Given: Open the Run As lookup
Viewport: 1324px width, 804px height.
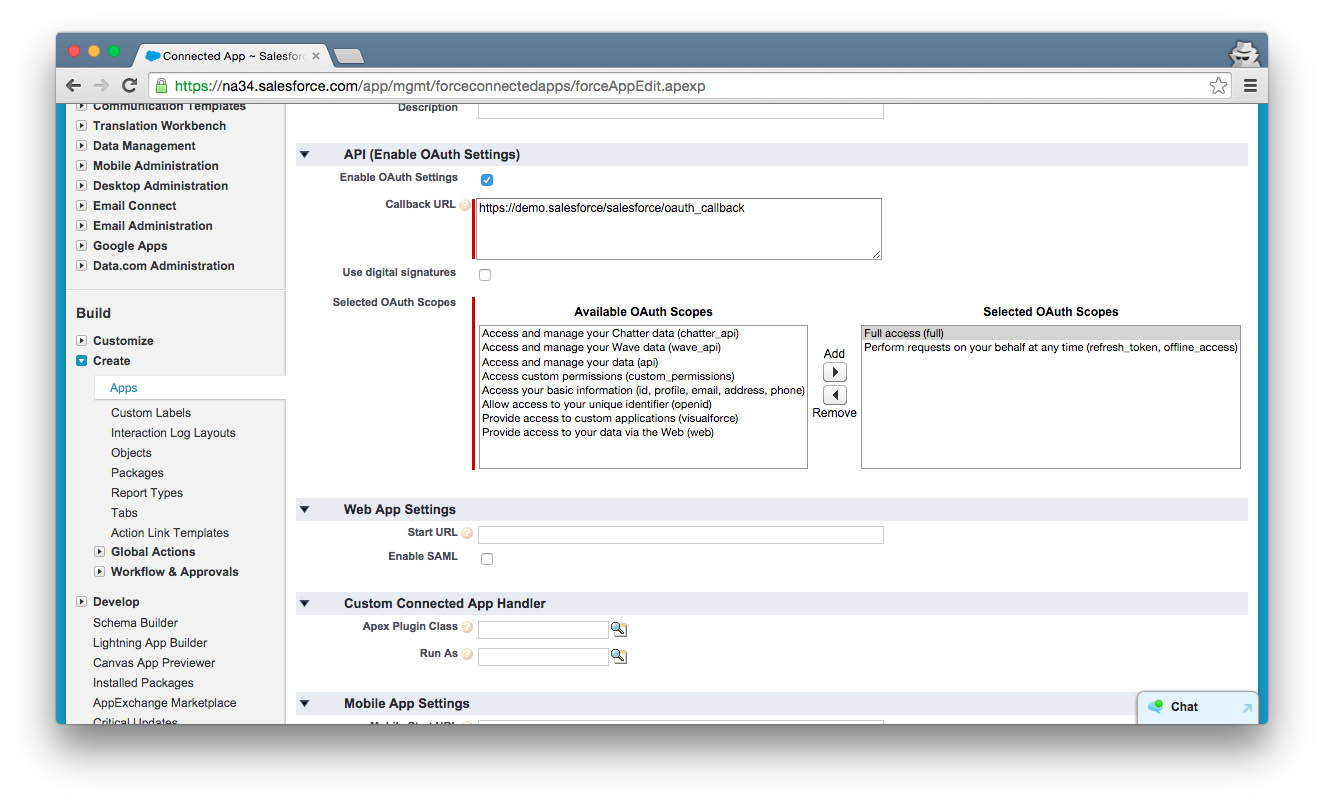Looking at the screenshot, I should 619,656.
